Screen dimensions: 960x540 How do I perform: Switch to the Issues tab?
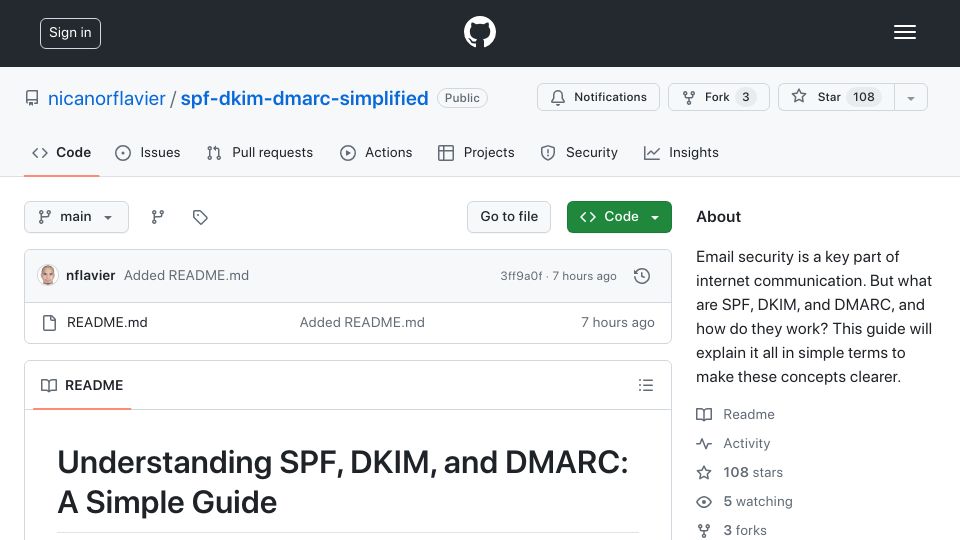[x=148, y=152]
